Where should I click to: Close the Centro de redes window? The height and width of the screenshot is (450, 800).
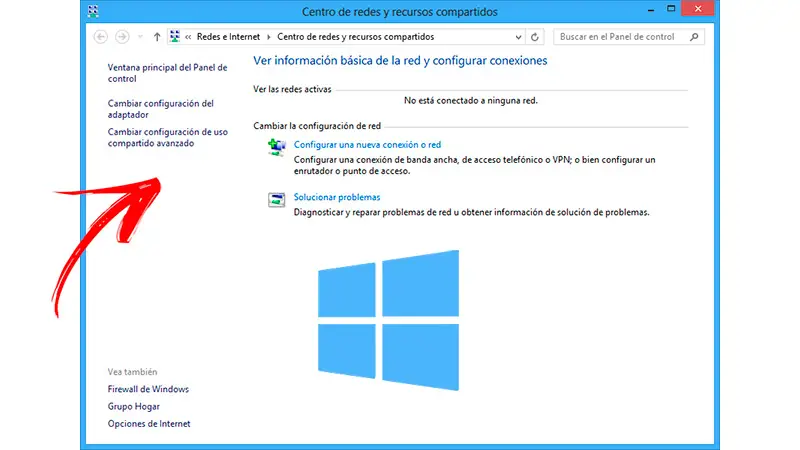click(698, 9)
